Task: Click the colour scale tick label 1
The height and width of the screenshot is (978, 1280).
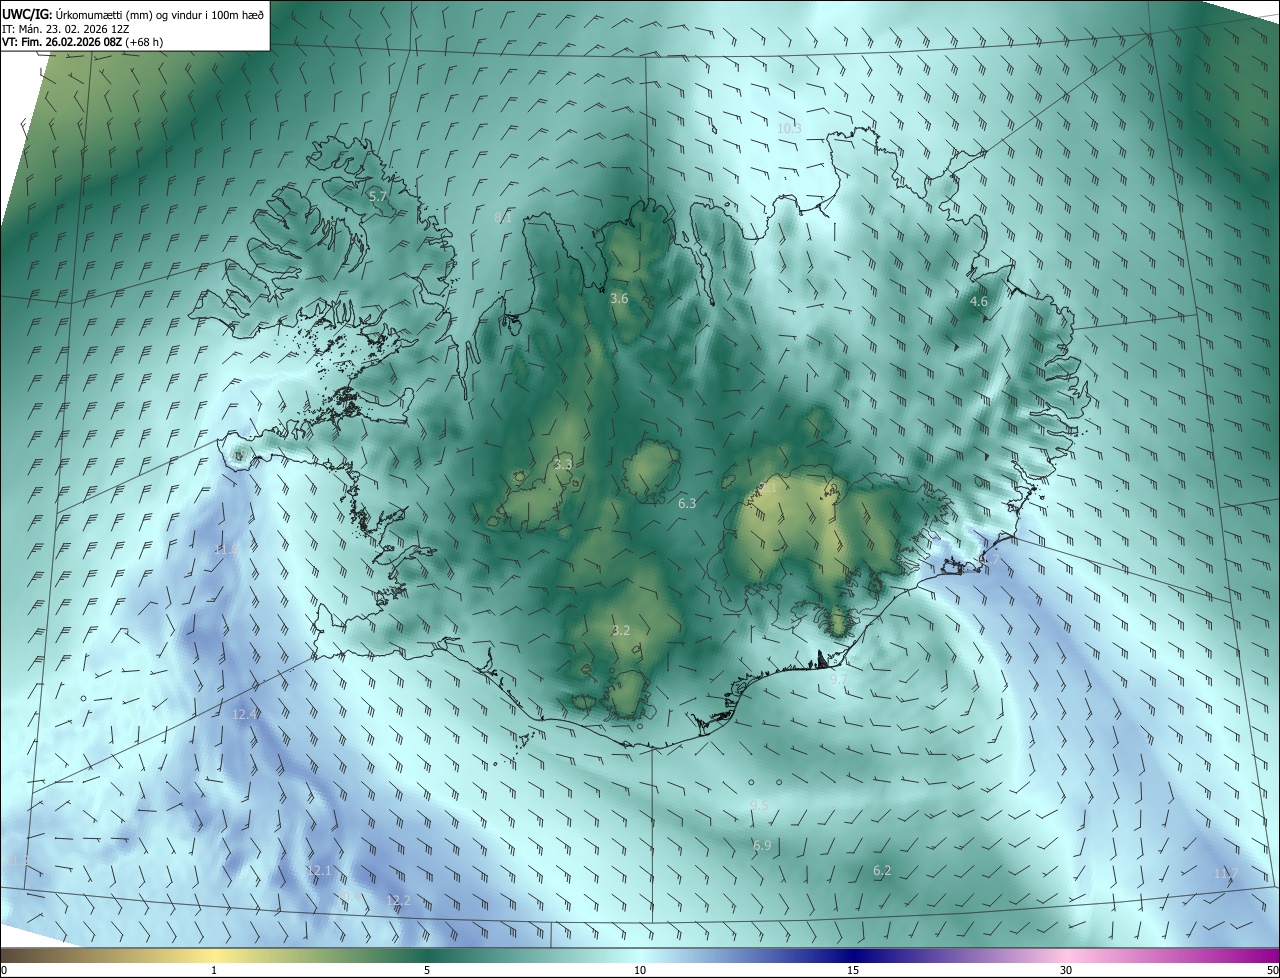Action: 214,970
